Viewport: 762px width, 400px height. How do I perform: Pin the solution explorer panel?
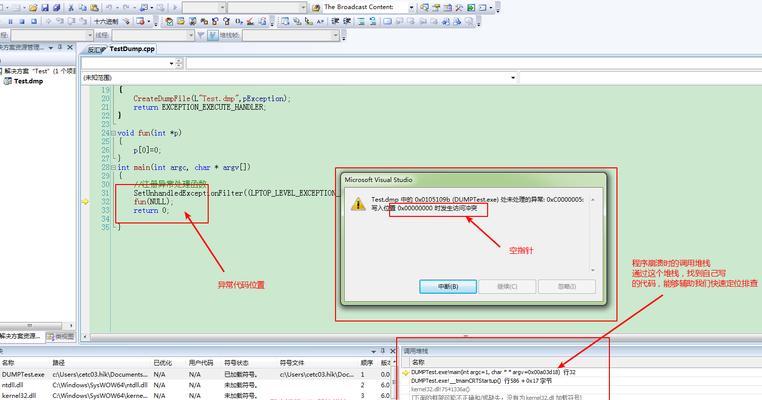tap(60, 47)
